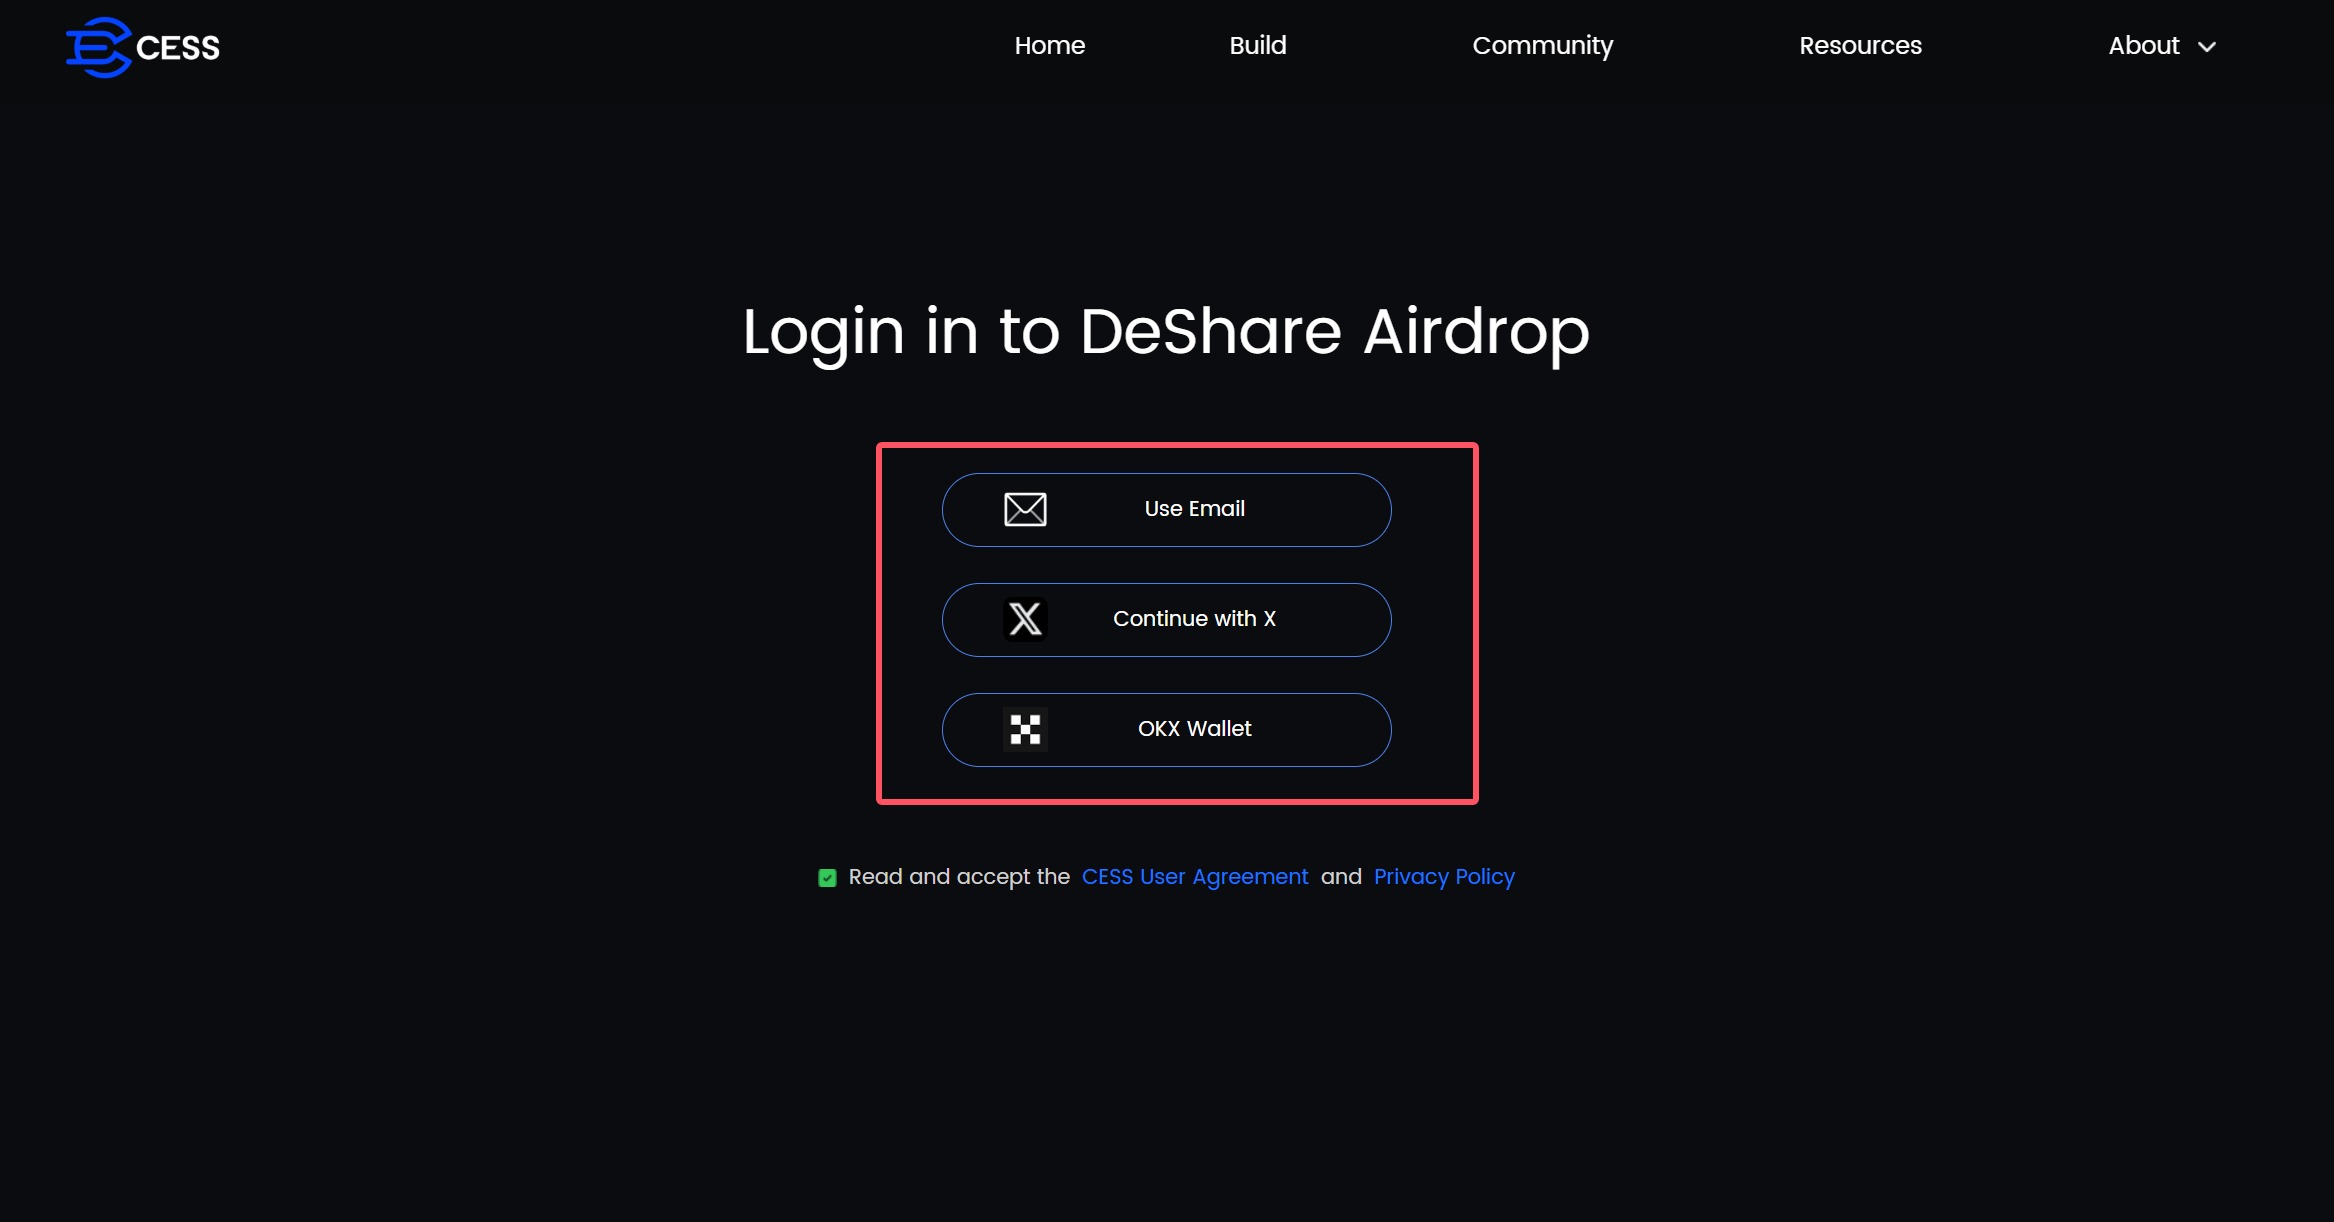Log in with the Use Email button
Screen dimensions: 2334x1222
(x=1166, y=510)
